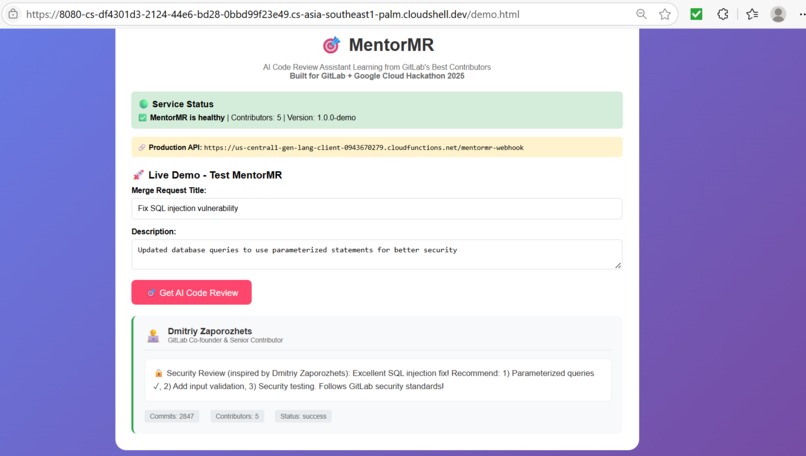This screenshot has height=456, width=806.
Task: Click AI Code Review Assistant tagline text
Action: [377, 67]
